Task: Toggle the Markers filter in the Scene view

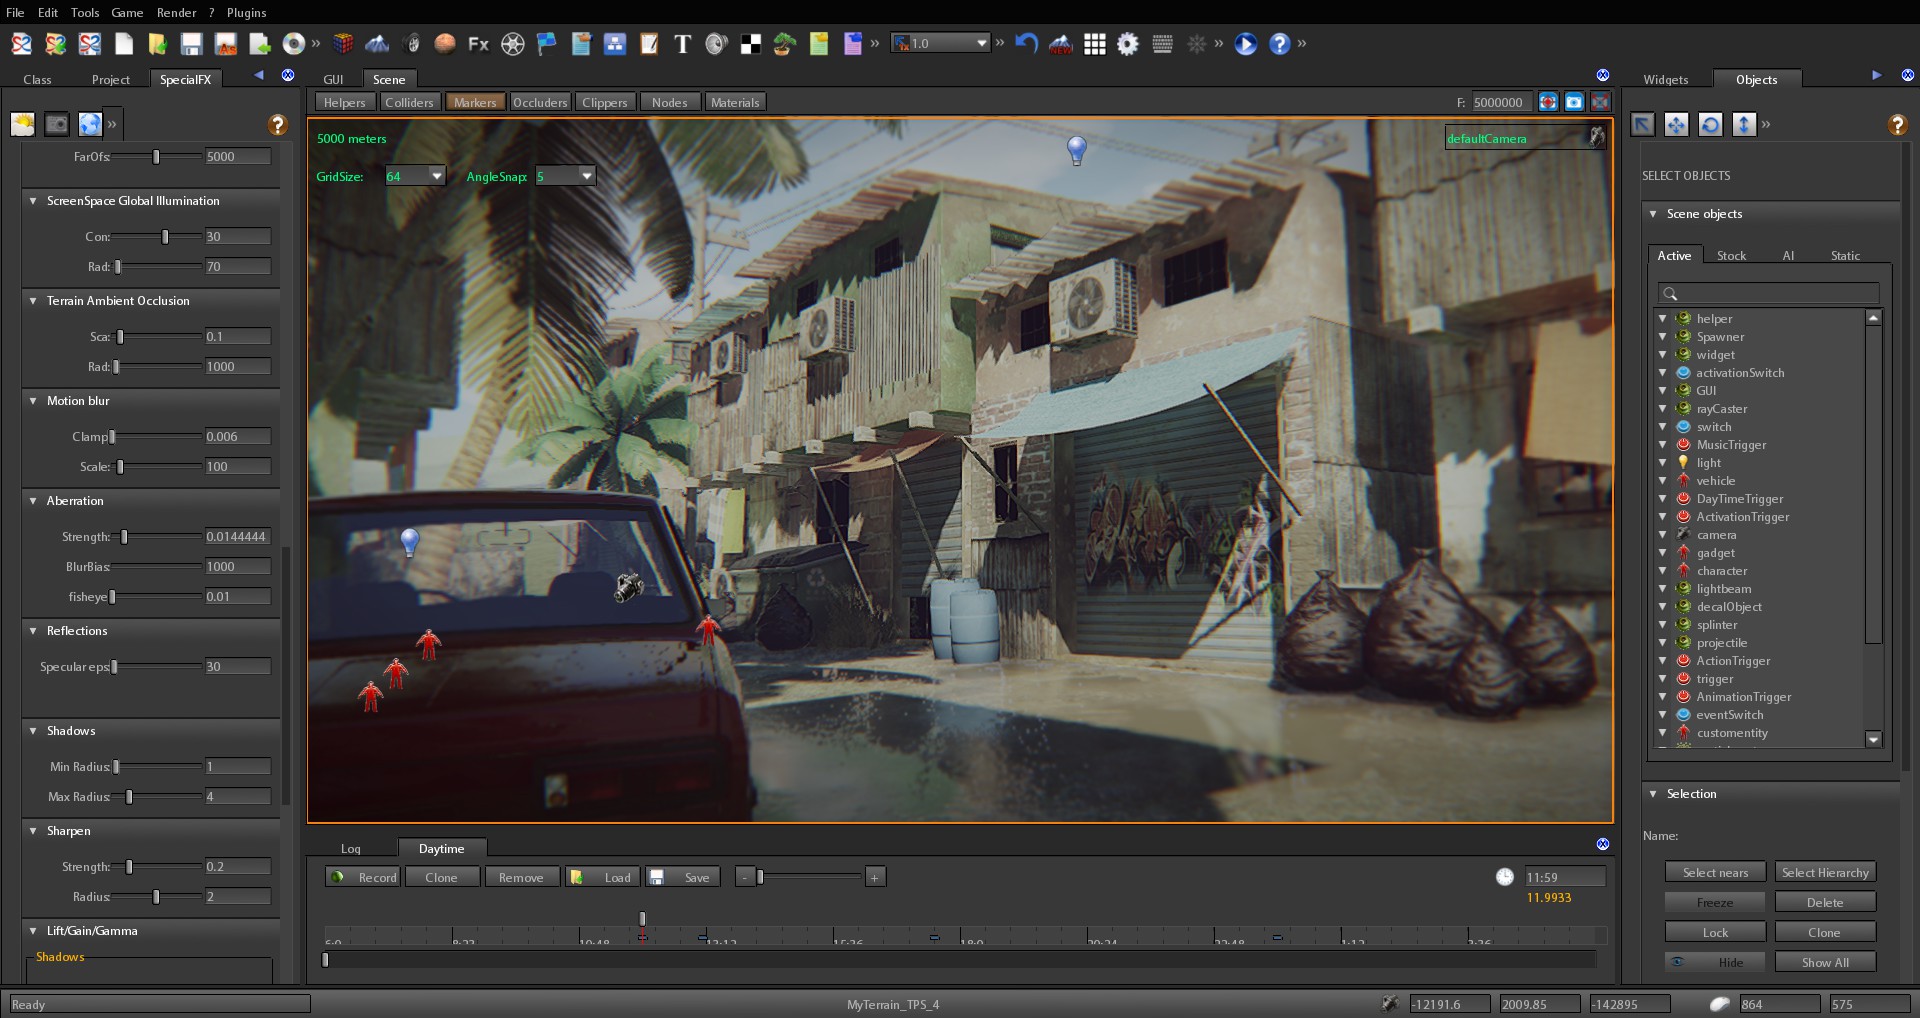Action: click(x=475, y=101)
